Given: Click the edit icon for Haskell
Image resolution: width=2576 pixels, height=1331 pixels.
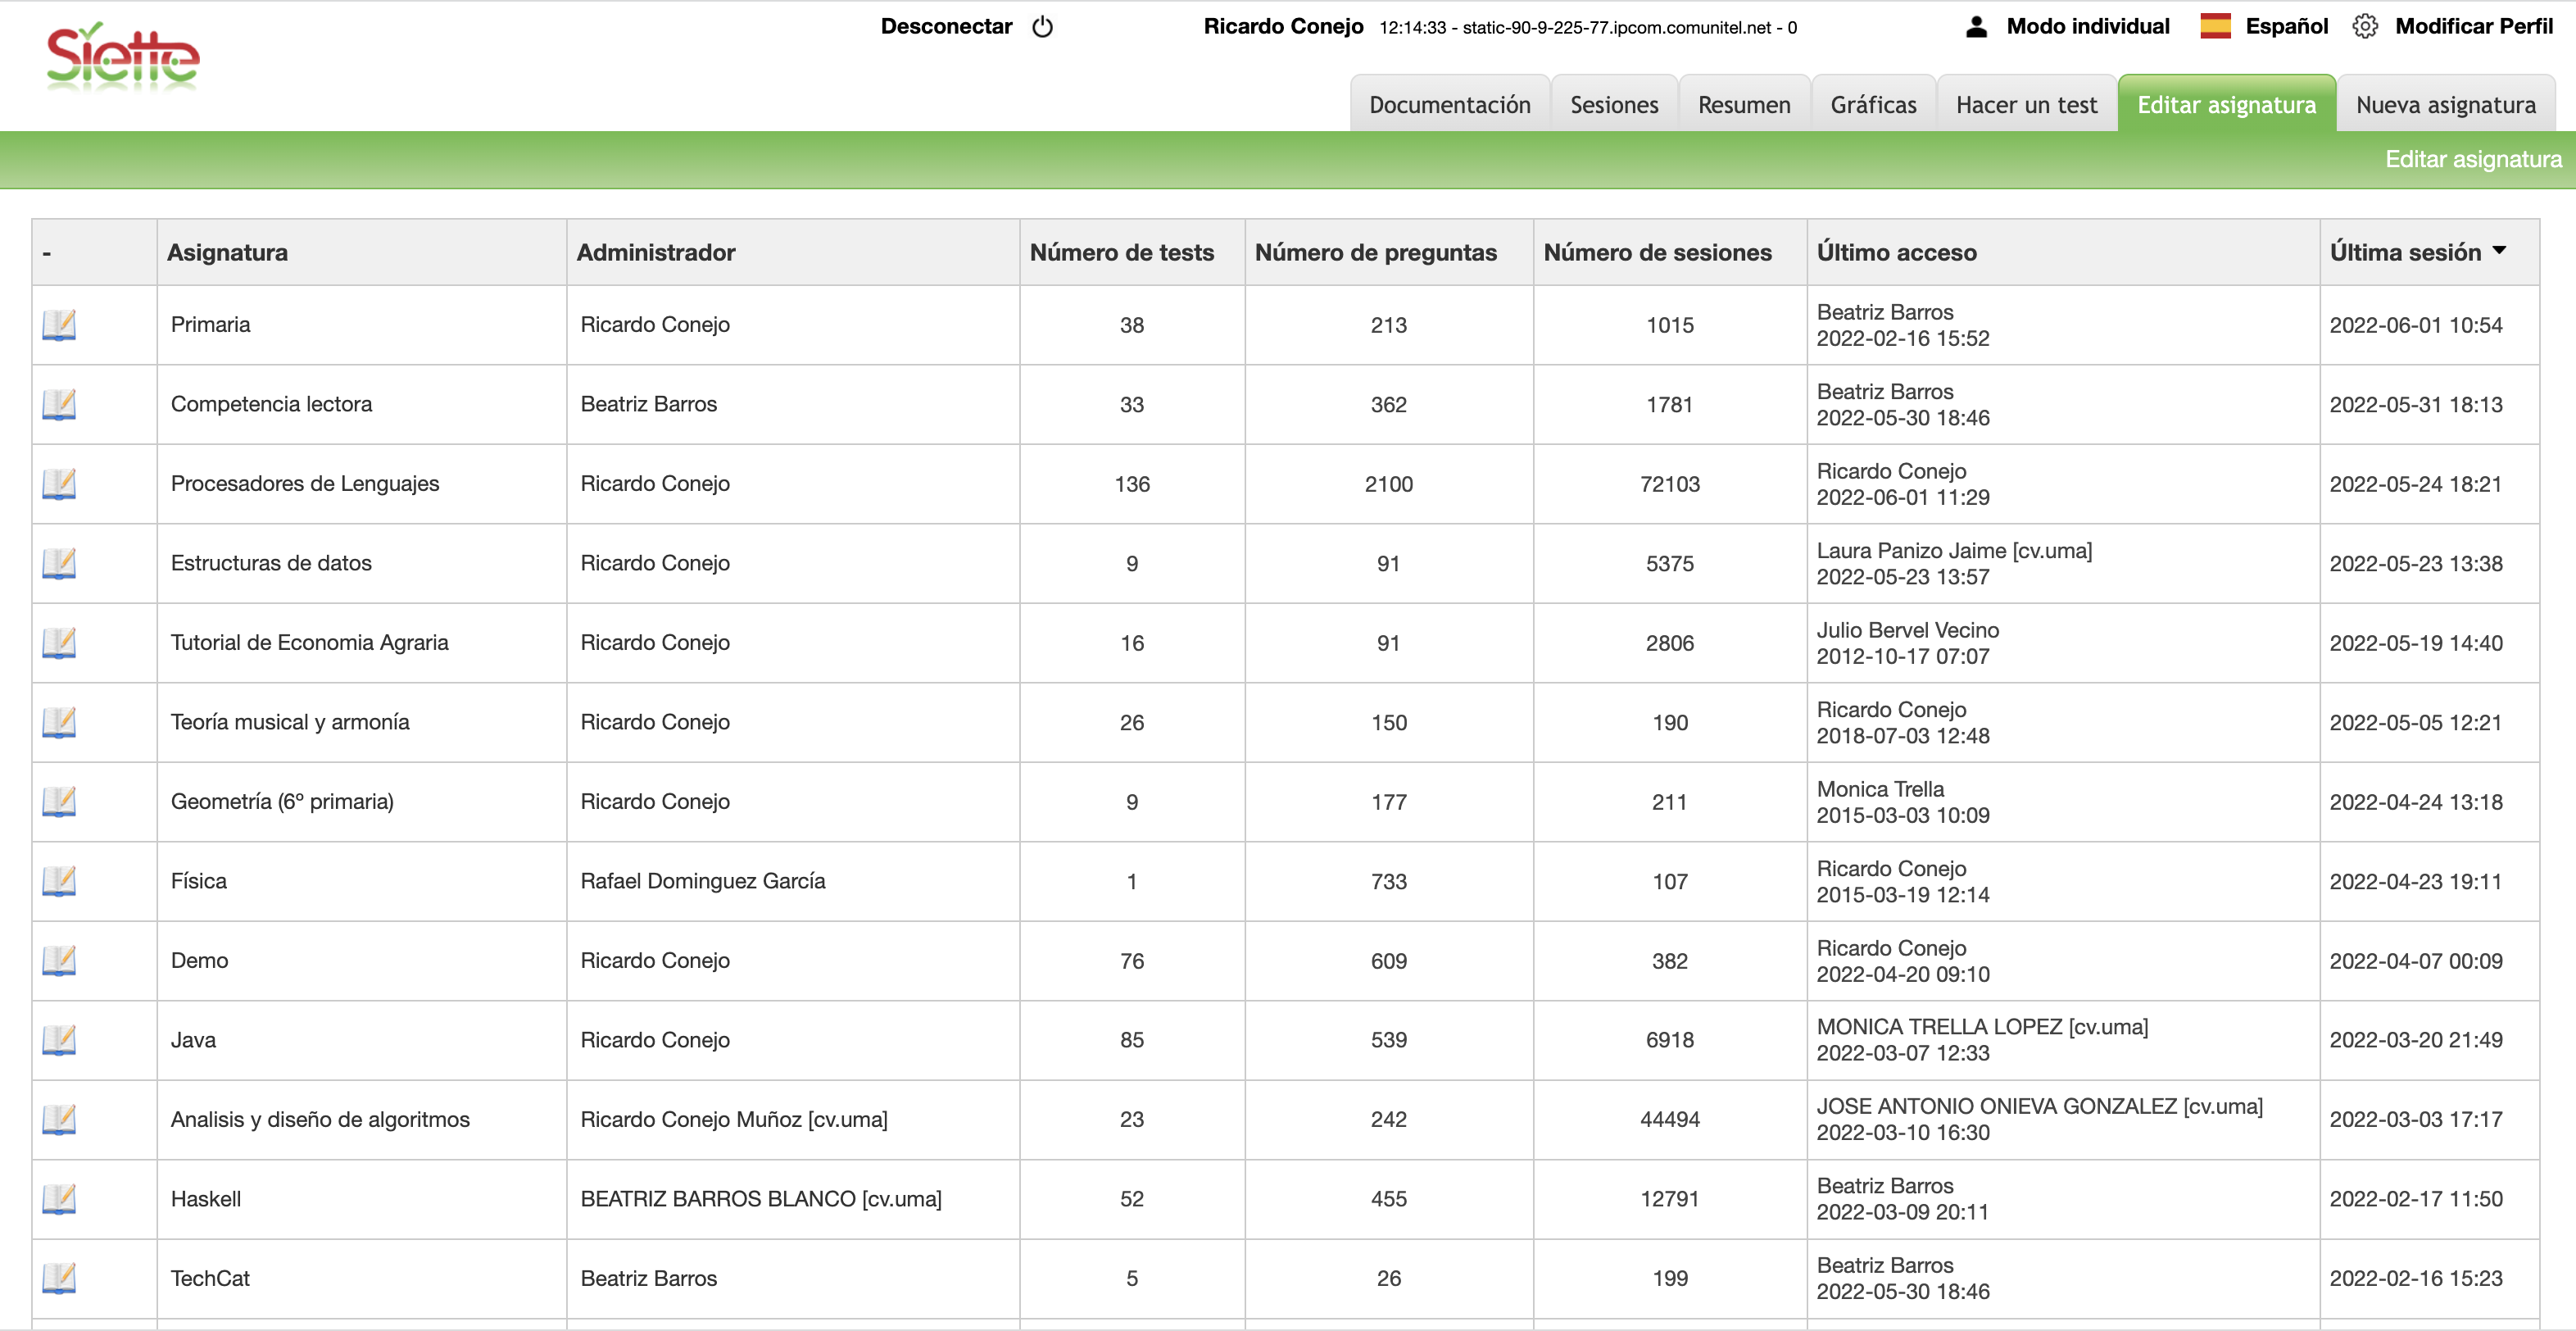Looking at the screenshot, I should [59, 1199].
